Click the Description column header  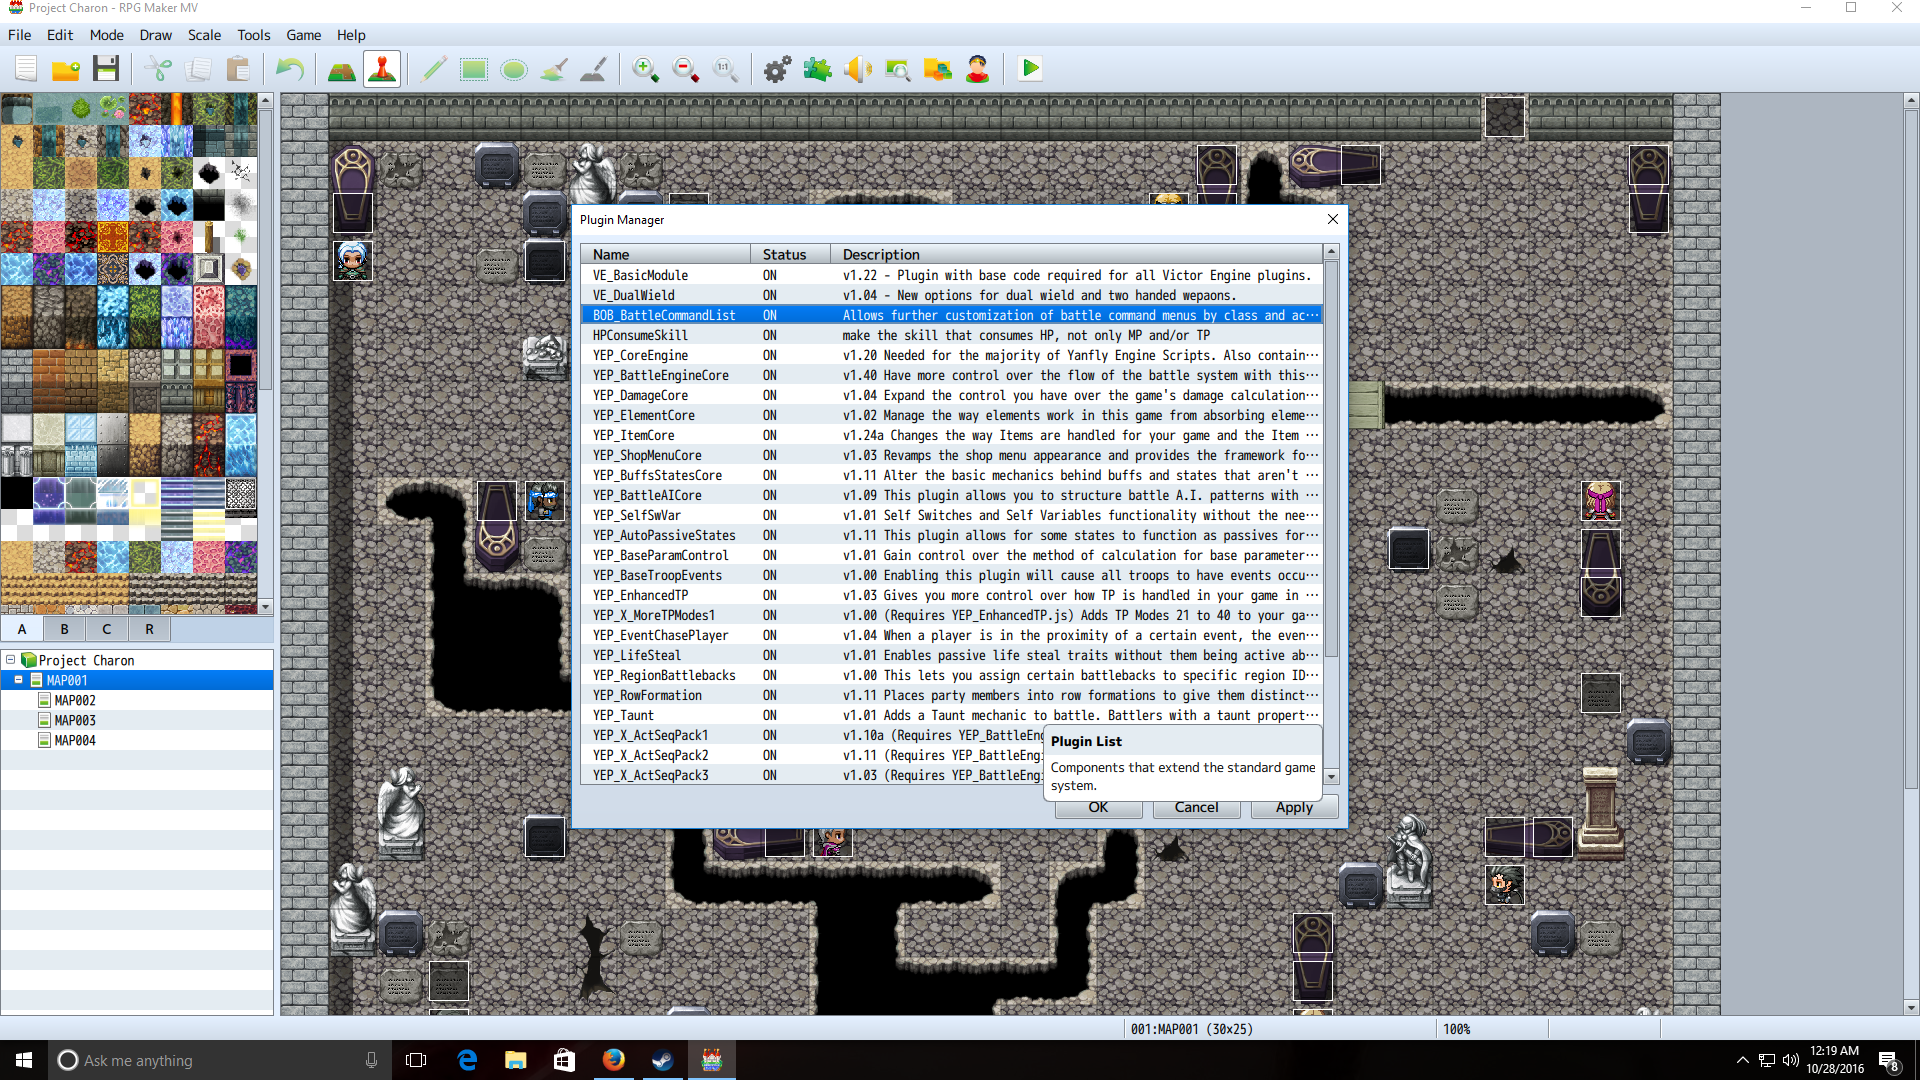click(1077, 254)
